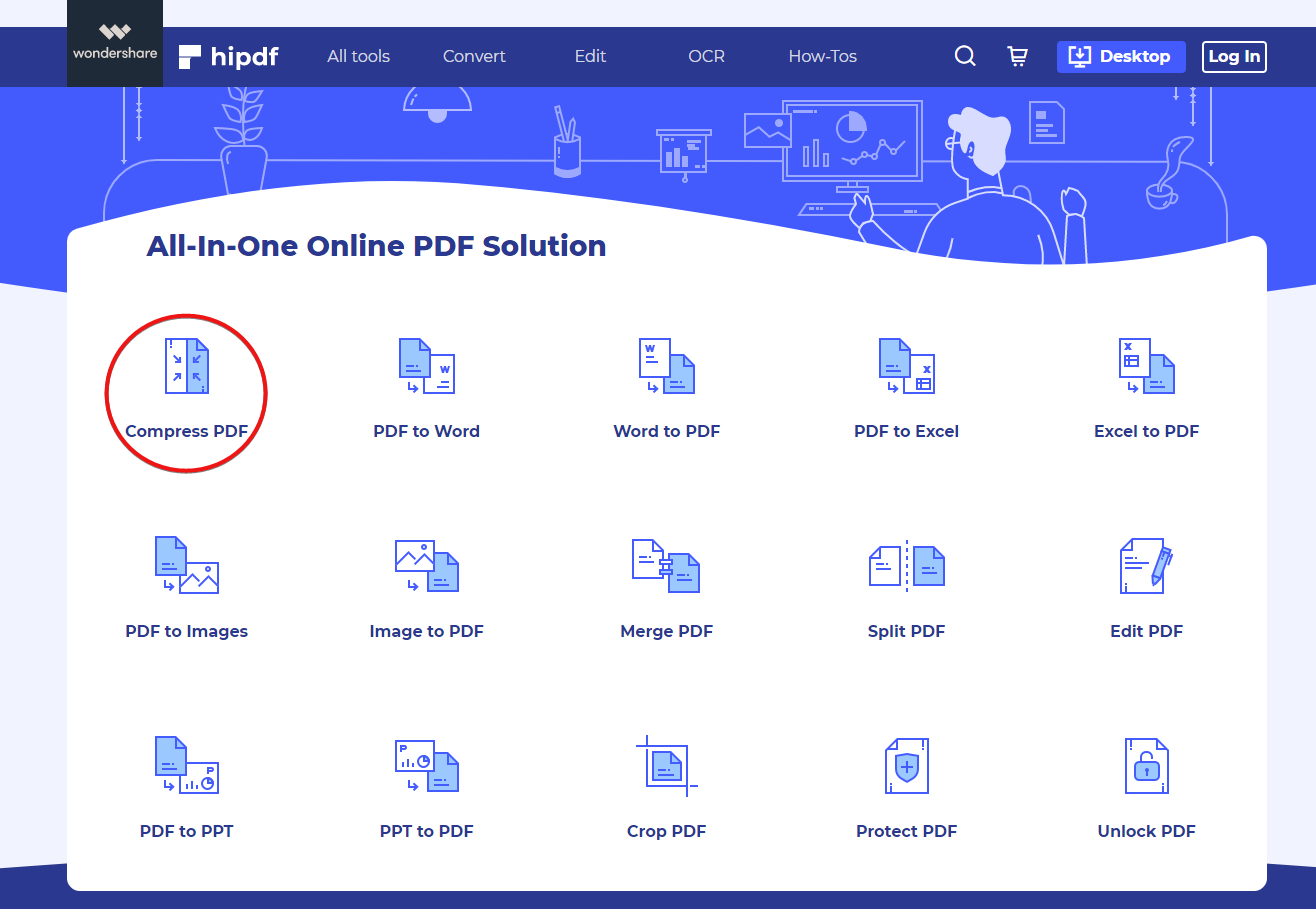Select the Word to PDF icon
Viewport: 1316px width, 909px height.
tap(666, 366)
